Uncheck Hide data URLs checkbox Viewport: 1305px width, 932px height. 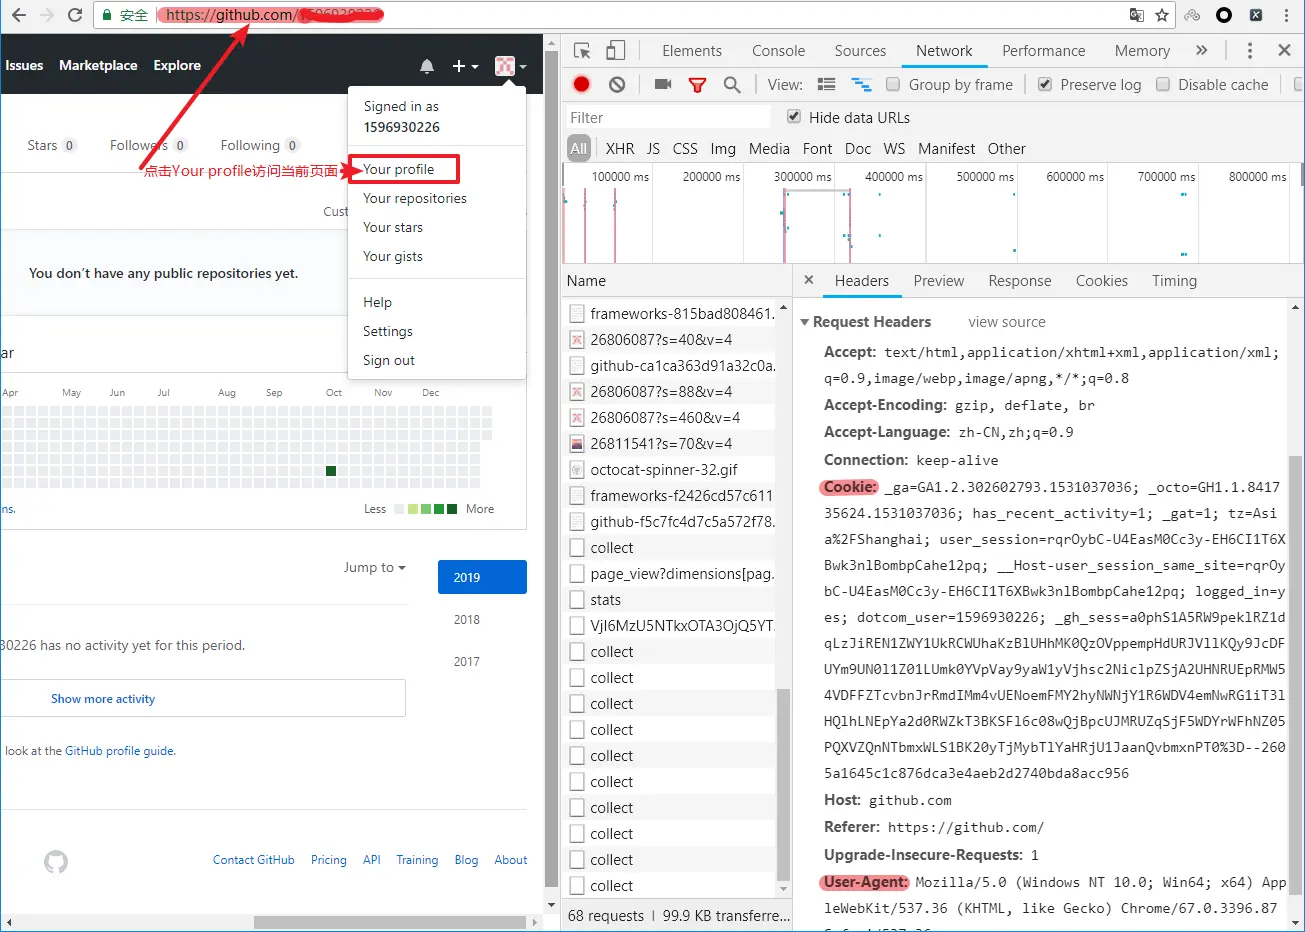click(794, 117)
